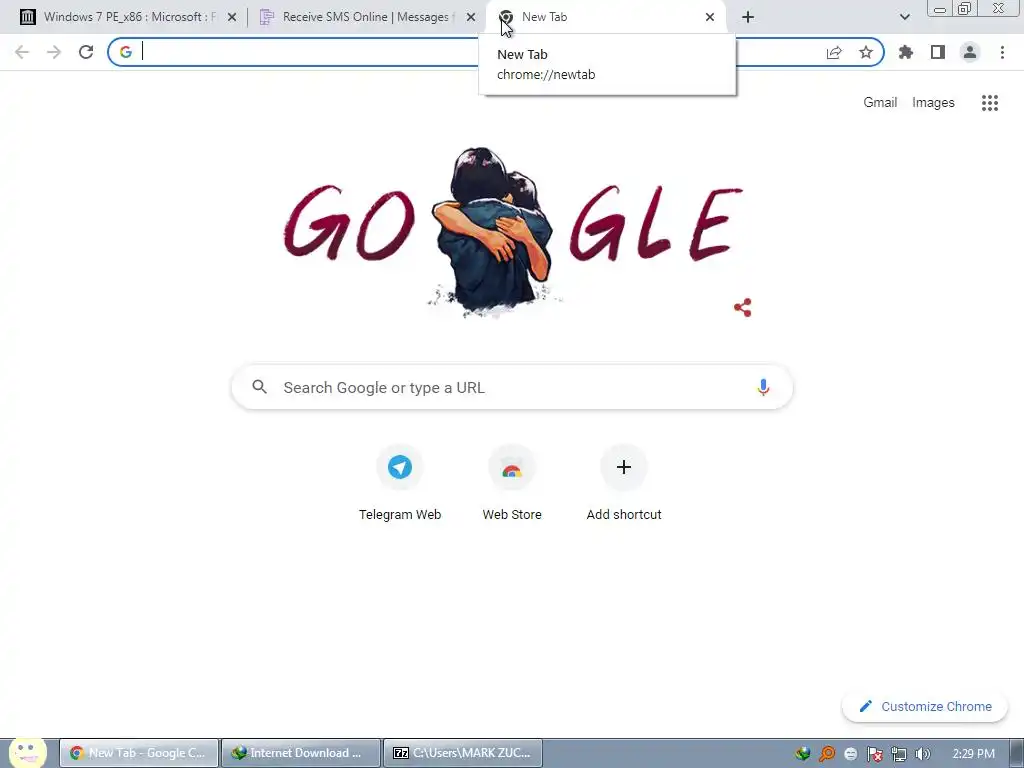Open a new tab with the plus button
Screen dimensions: 1024x768
pos(748,18)
